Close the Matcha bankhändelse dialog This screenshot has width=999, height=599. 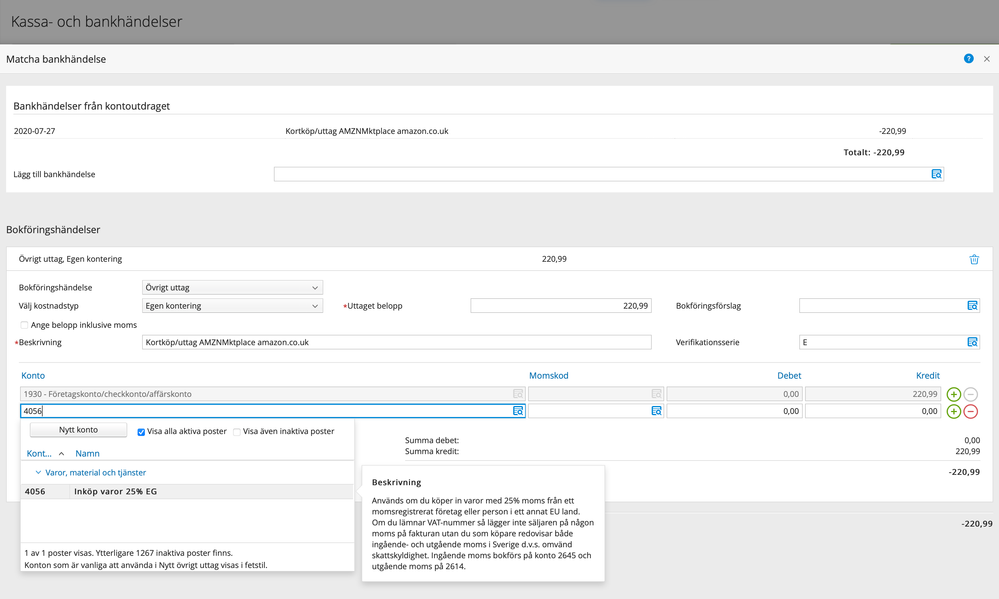(986, 59)
